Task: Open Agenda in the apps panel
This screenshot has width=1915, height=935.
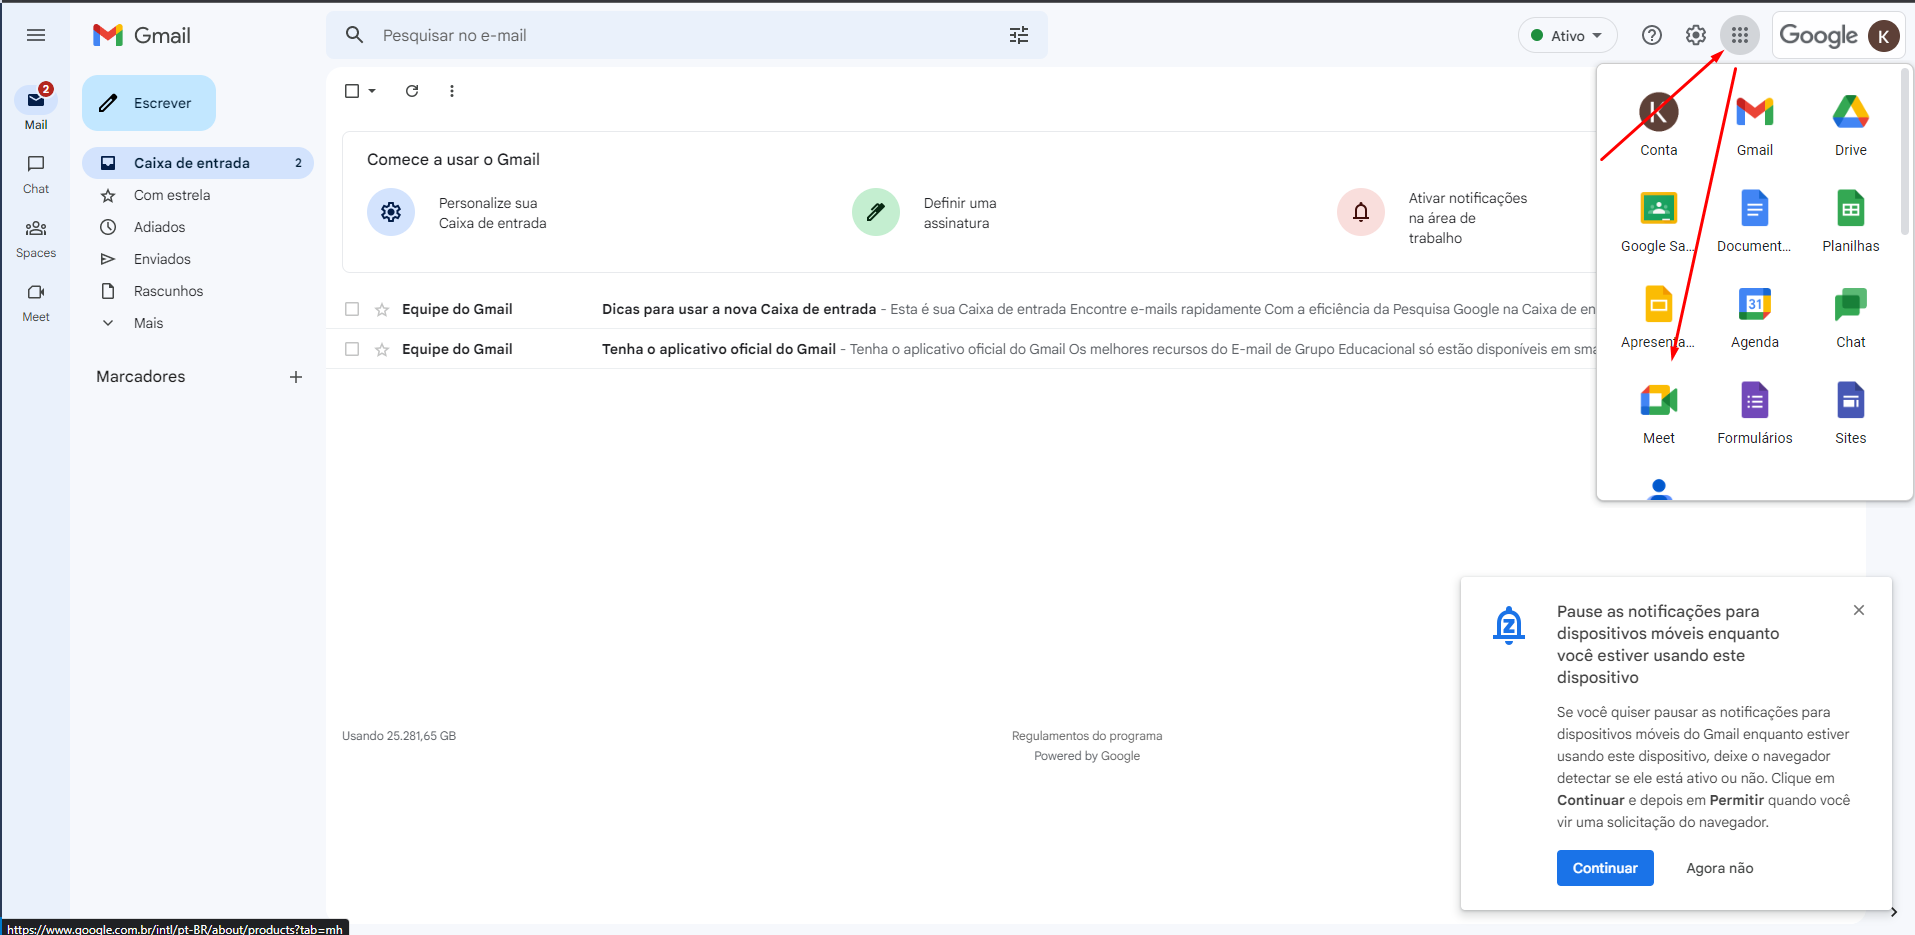Action: 1755,315
